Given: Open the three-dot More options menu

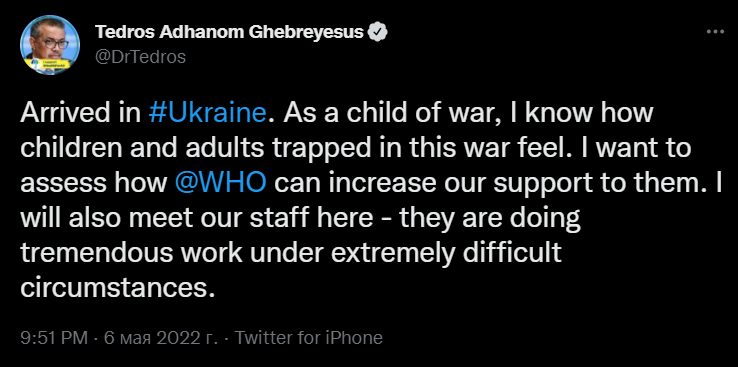Looking at the screenshot, I should (715, 32).
